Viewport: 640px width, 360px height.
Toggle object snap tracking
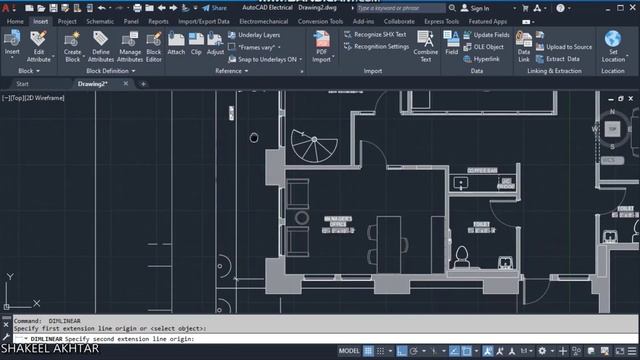[454, 351]
